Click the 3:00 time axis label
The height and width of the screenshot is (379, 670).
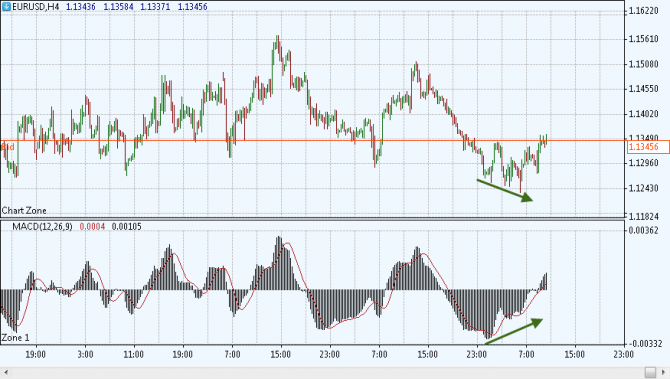click(85, 355)
